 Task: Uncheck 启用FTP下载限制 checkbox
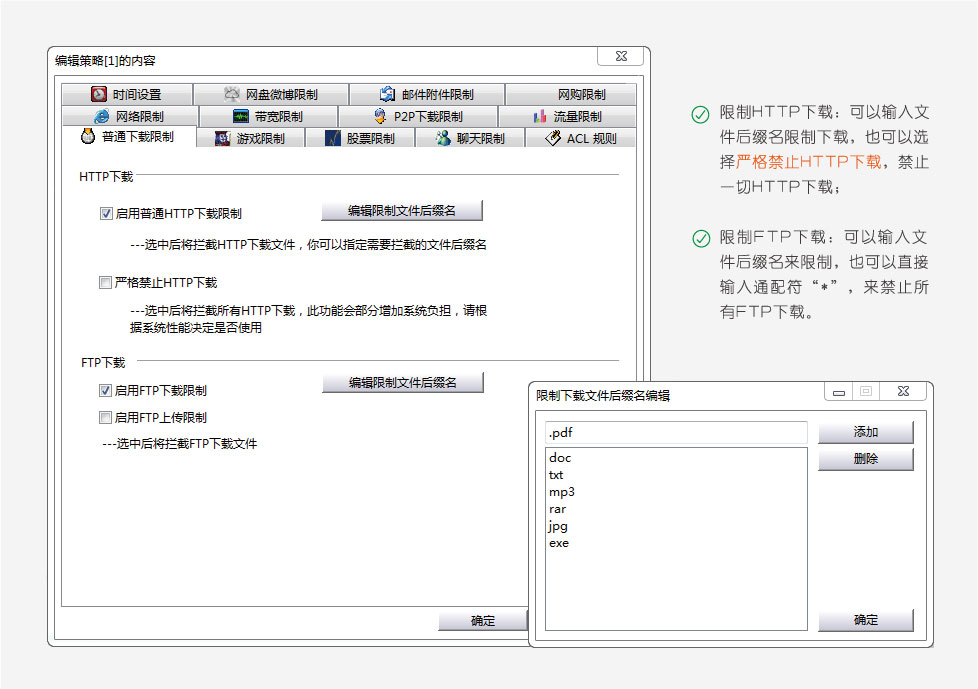(x=106, y=390)
